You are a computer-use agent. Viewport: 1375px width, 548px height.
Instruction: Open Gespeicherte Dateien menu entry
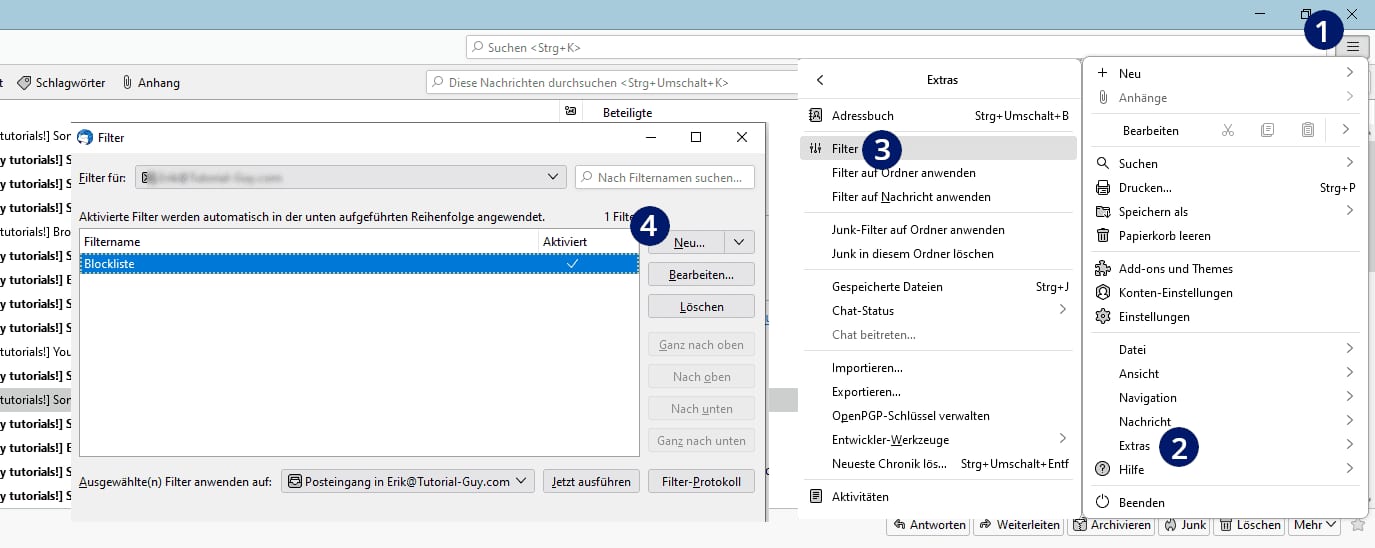tap(938, 286)
